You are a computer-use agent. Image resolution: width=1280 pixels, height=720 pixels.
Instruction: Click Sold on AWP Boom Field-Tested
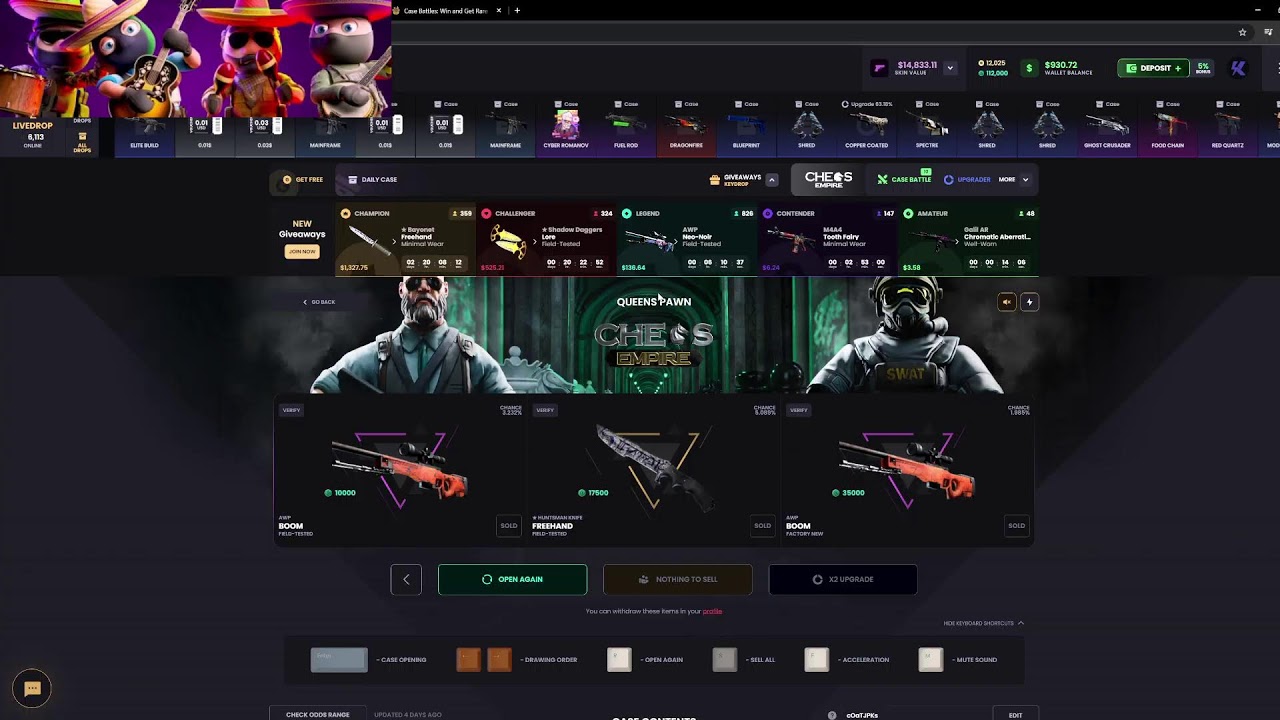click(509, 525)
